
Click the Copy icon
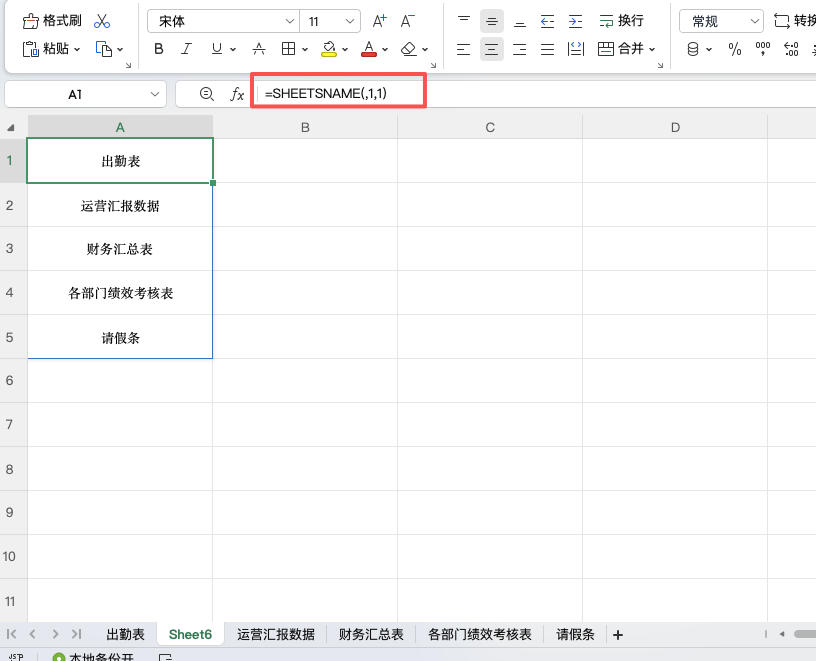pos(104,49)
